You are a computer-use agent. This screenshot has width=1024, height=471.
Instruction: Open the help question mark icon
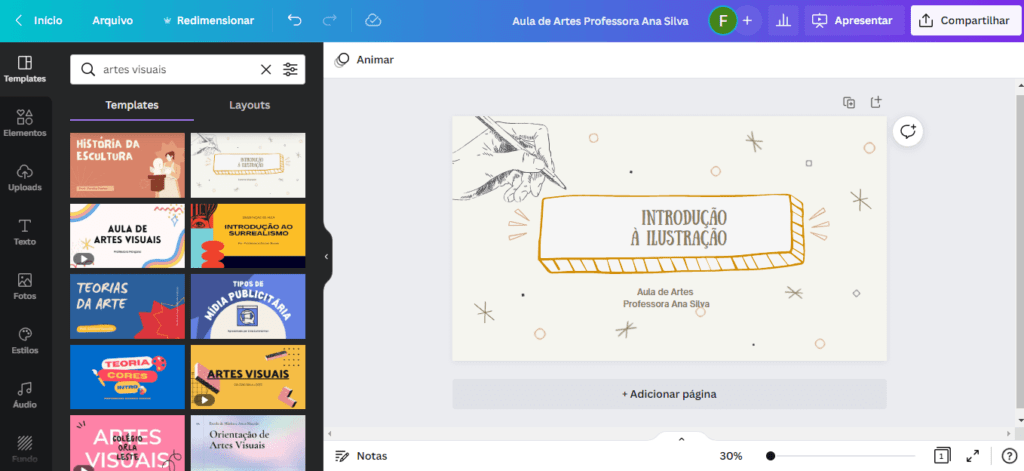1008,456
